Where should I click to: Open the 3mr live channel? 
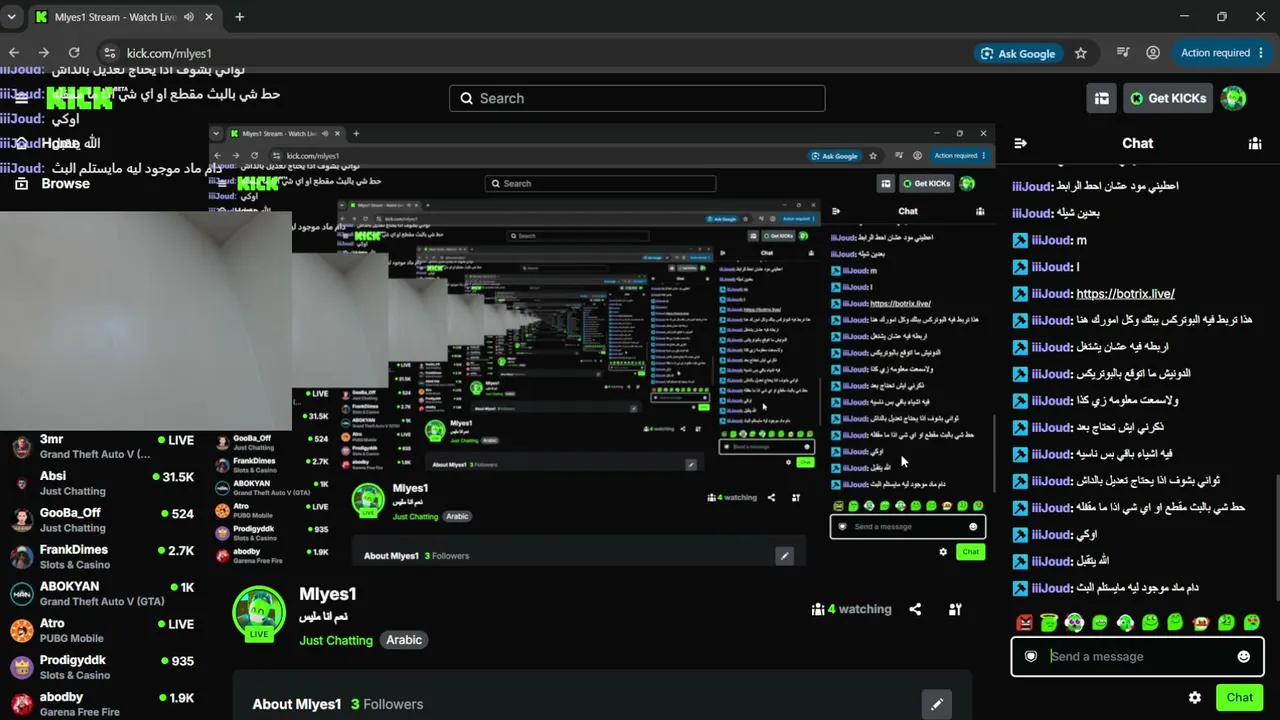[104, 446]
